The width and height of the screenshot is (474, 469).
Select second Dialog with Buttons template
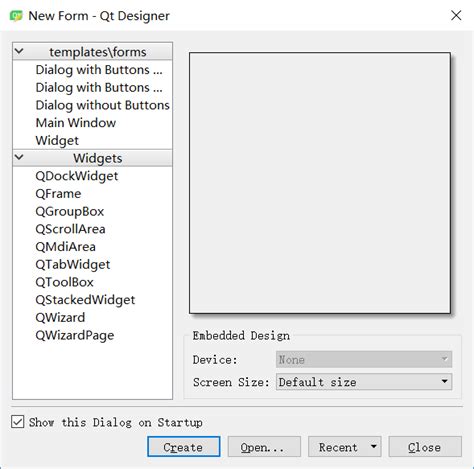click(99, 87)
